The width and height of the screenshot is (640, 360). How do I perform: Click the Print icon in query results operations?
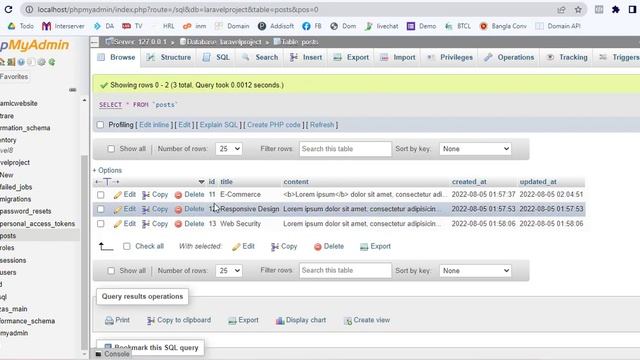[x=109, y=321]
